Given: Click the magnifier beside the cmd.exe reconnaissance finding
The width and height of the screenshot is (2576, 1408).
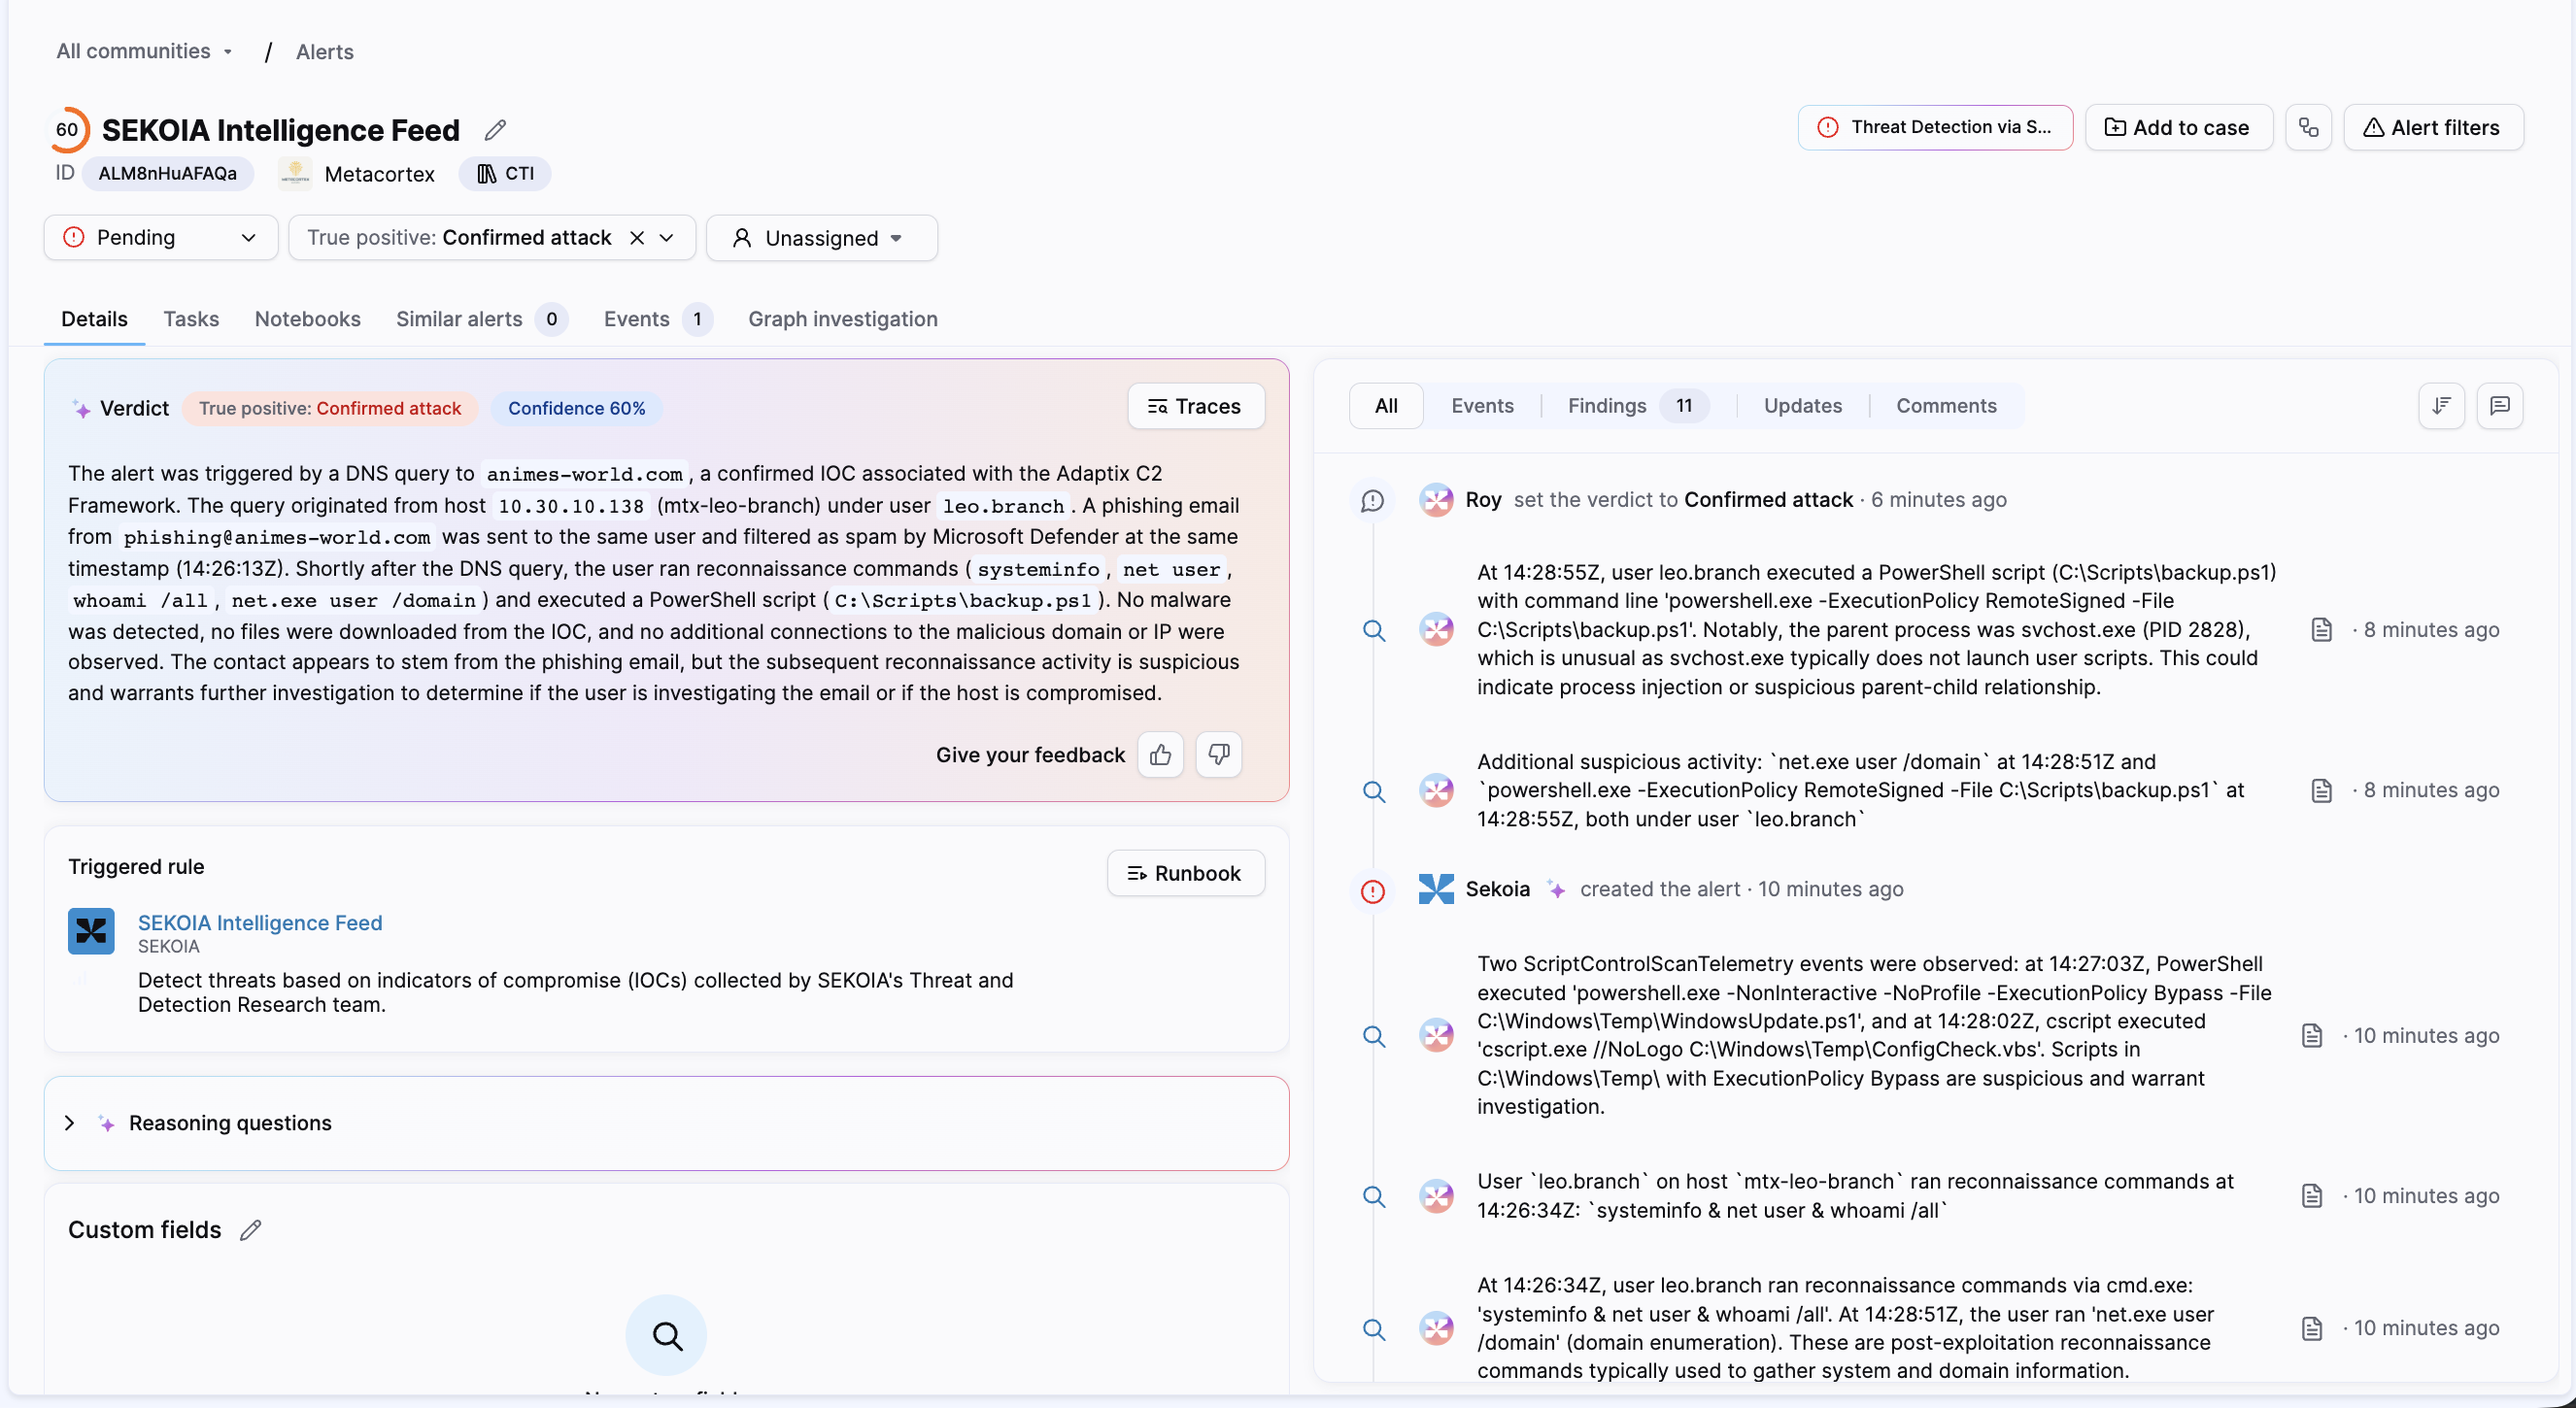Looking at the screenshot, I should pos(1374,1329).
